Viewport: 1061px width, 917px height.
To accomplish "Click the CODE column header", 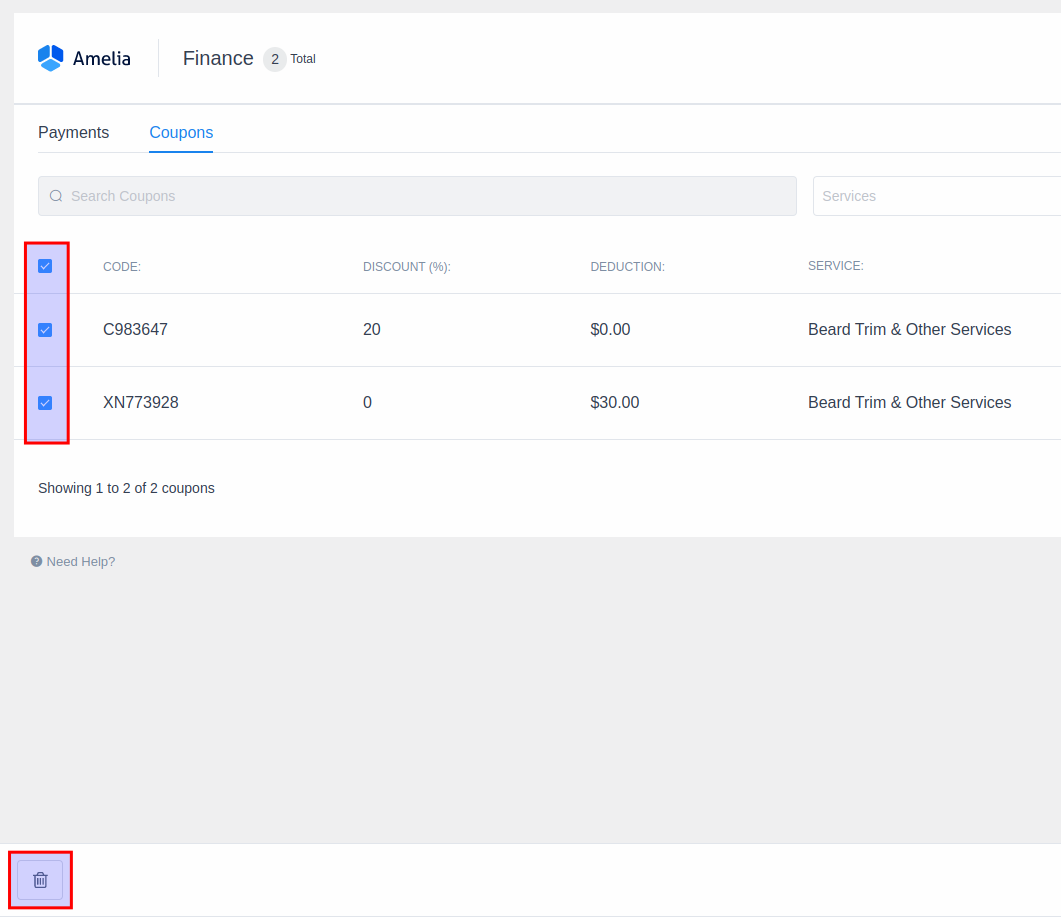I will 122,267.
